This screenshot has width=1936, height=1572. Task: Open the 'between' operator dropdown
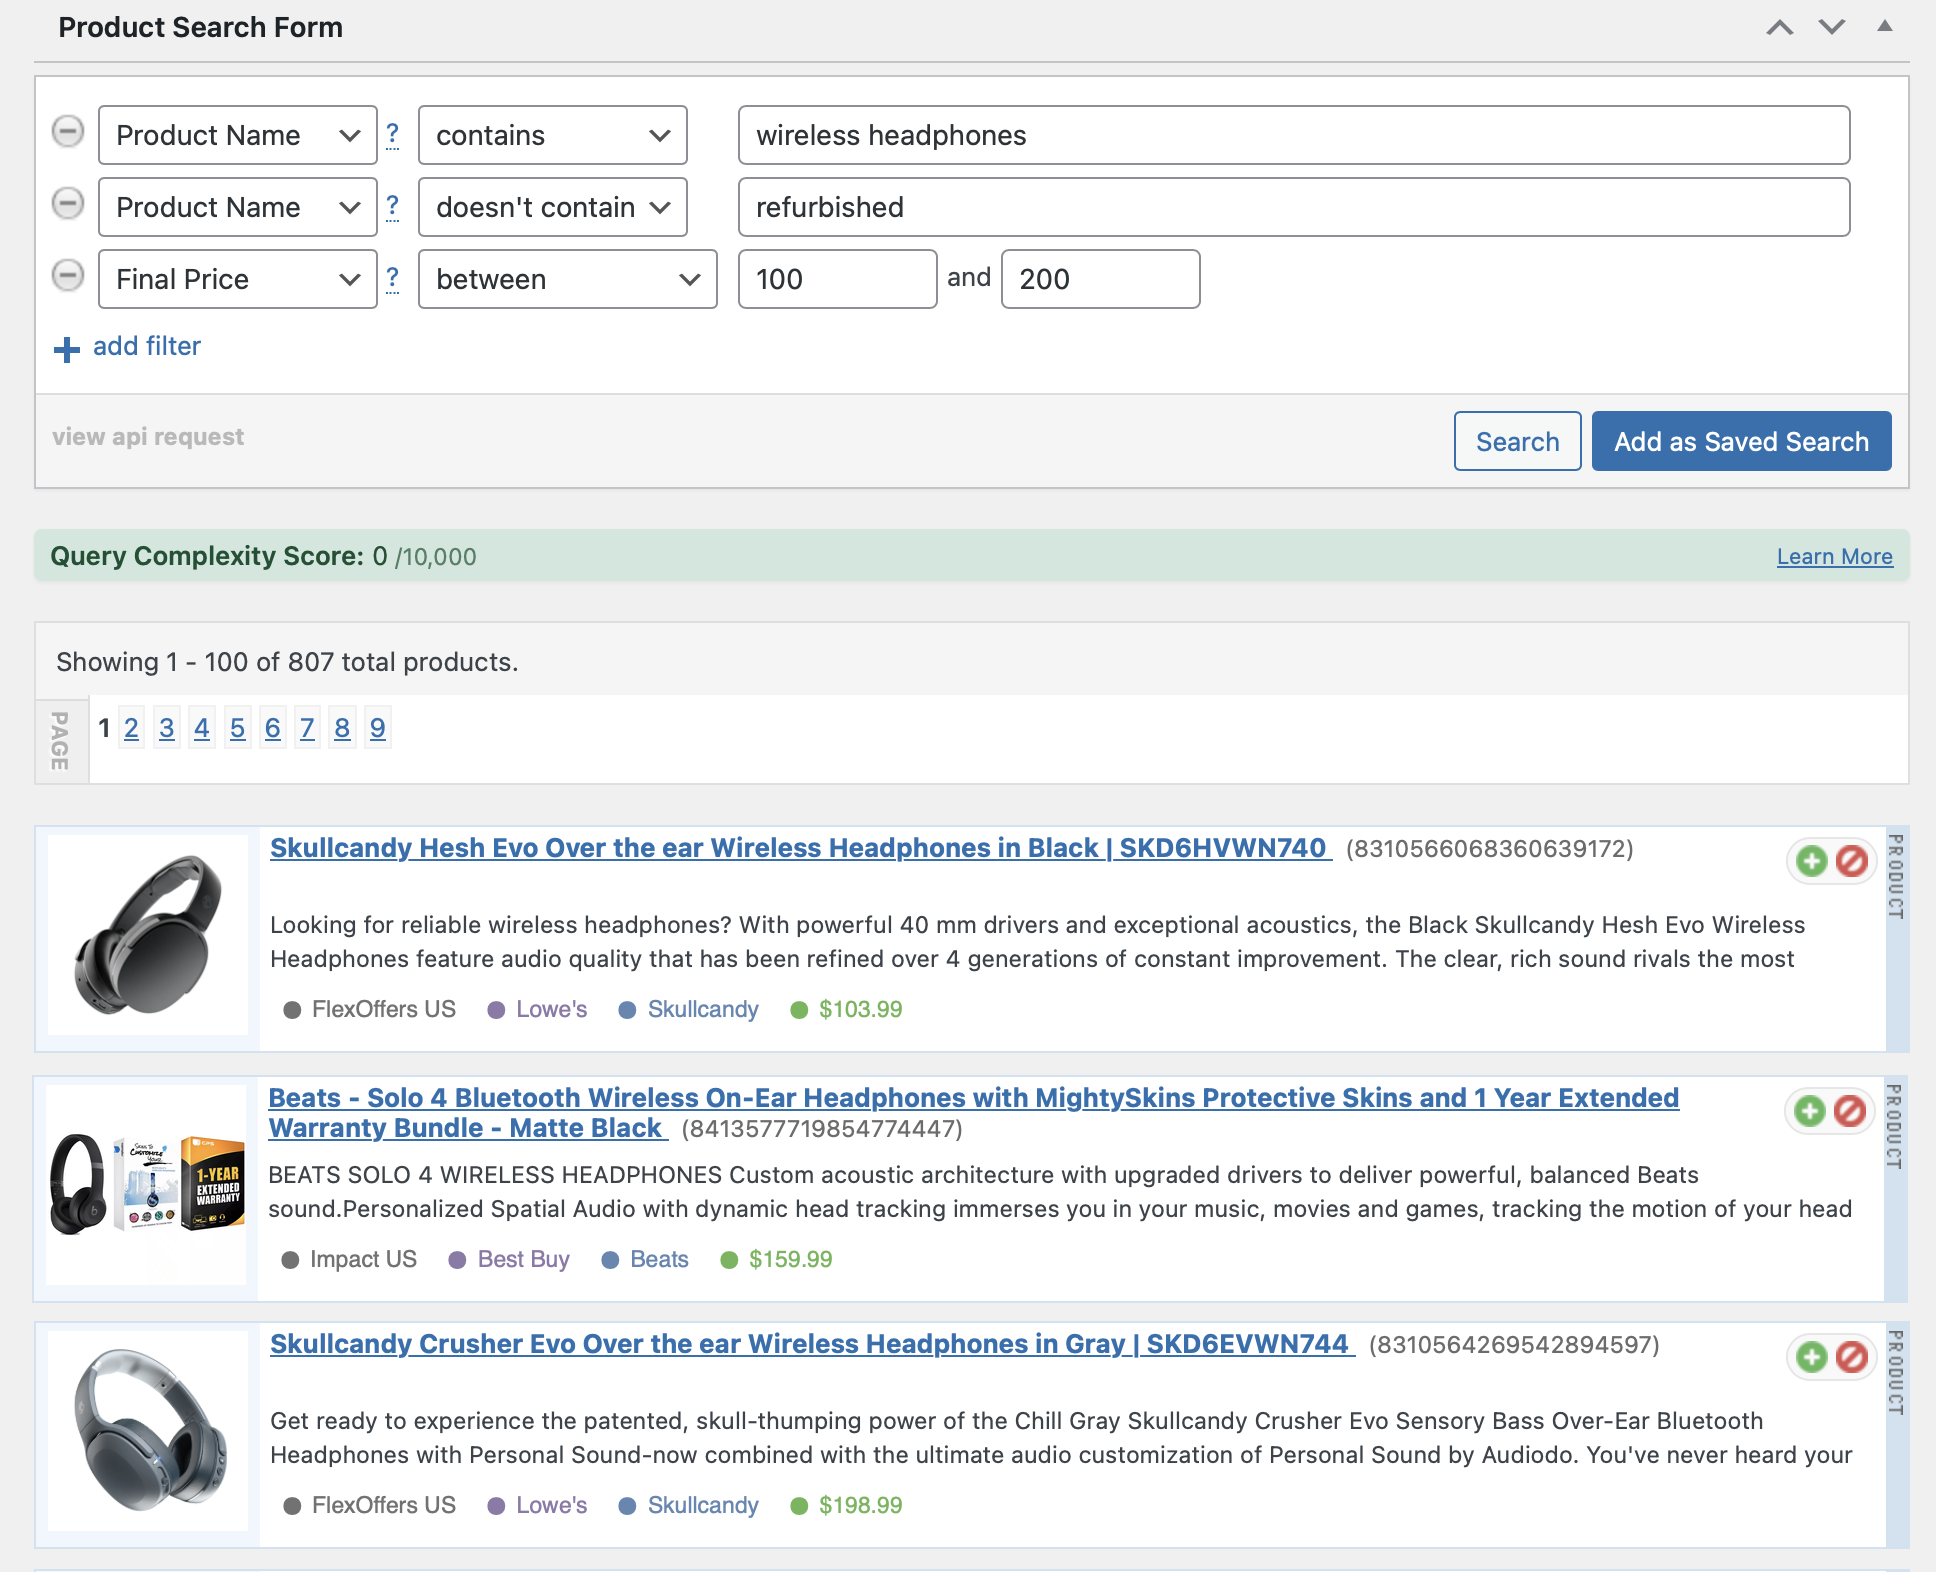point(567,279)
